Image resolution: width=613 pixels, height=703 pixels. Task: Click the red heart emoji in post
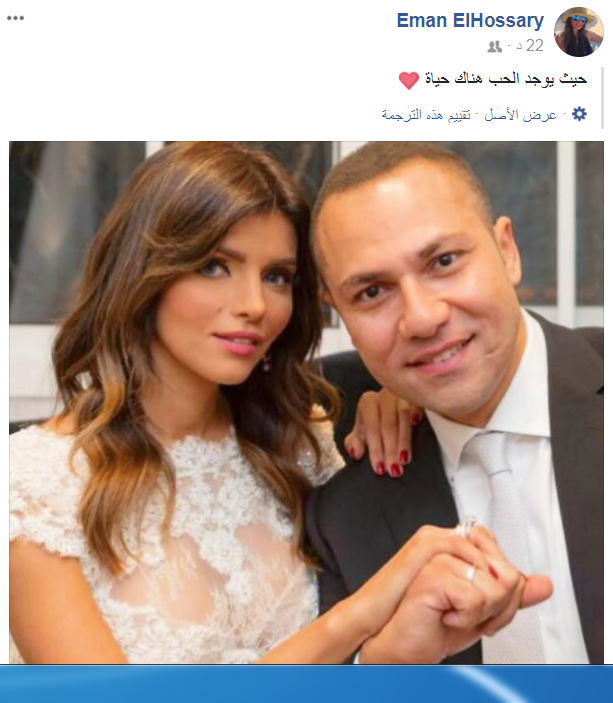(409, 81)
